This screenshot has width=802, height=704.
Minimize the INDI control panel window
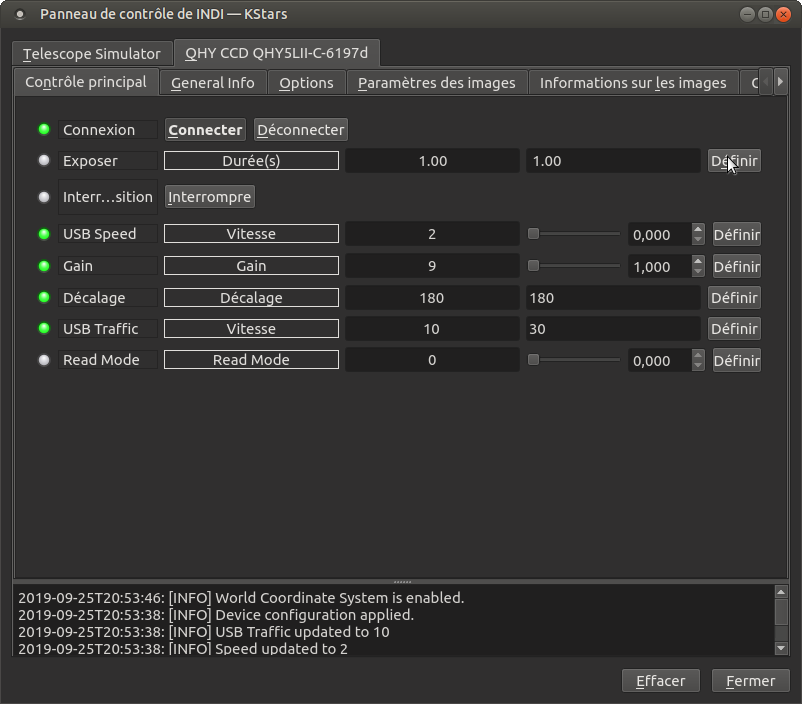747,14
